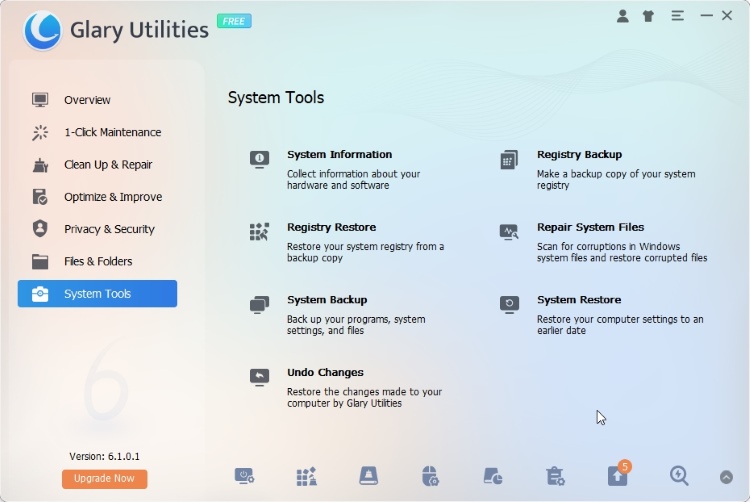This screenshot has height=502, width=750.
Task: Click the Version: 6.1.0.1 text
Action: point(104,457)
